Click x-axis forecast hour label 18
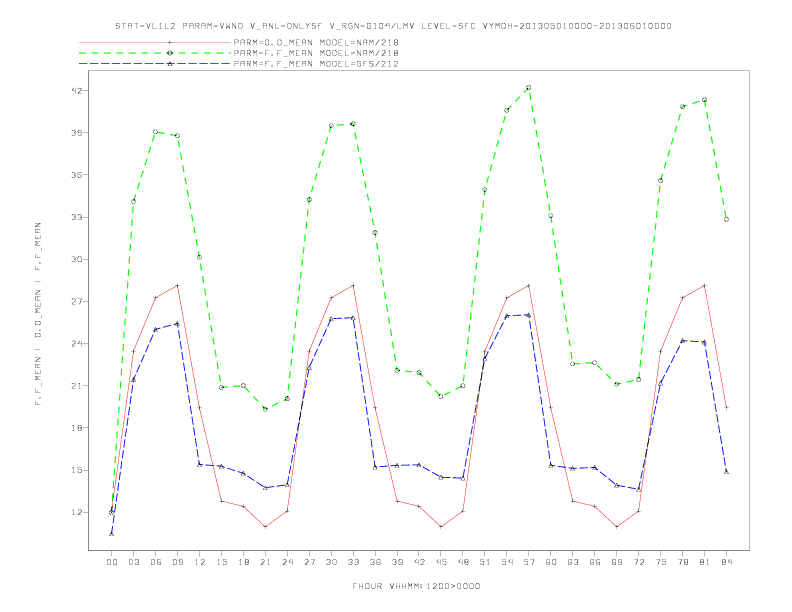 coord(243,562)
